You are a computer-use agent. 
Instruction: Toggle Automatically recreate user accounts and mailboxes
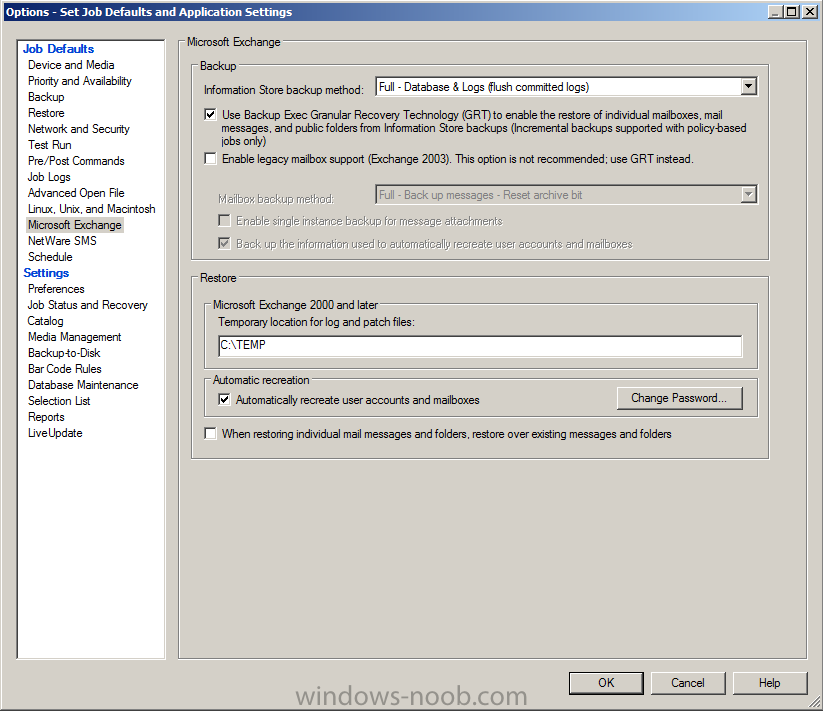click(x=224, y=399)
